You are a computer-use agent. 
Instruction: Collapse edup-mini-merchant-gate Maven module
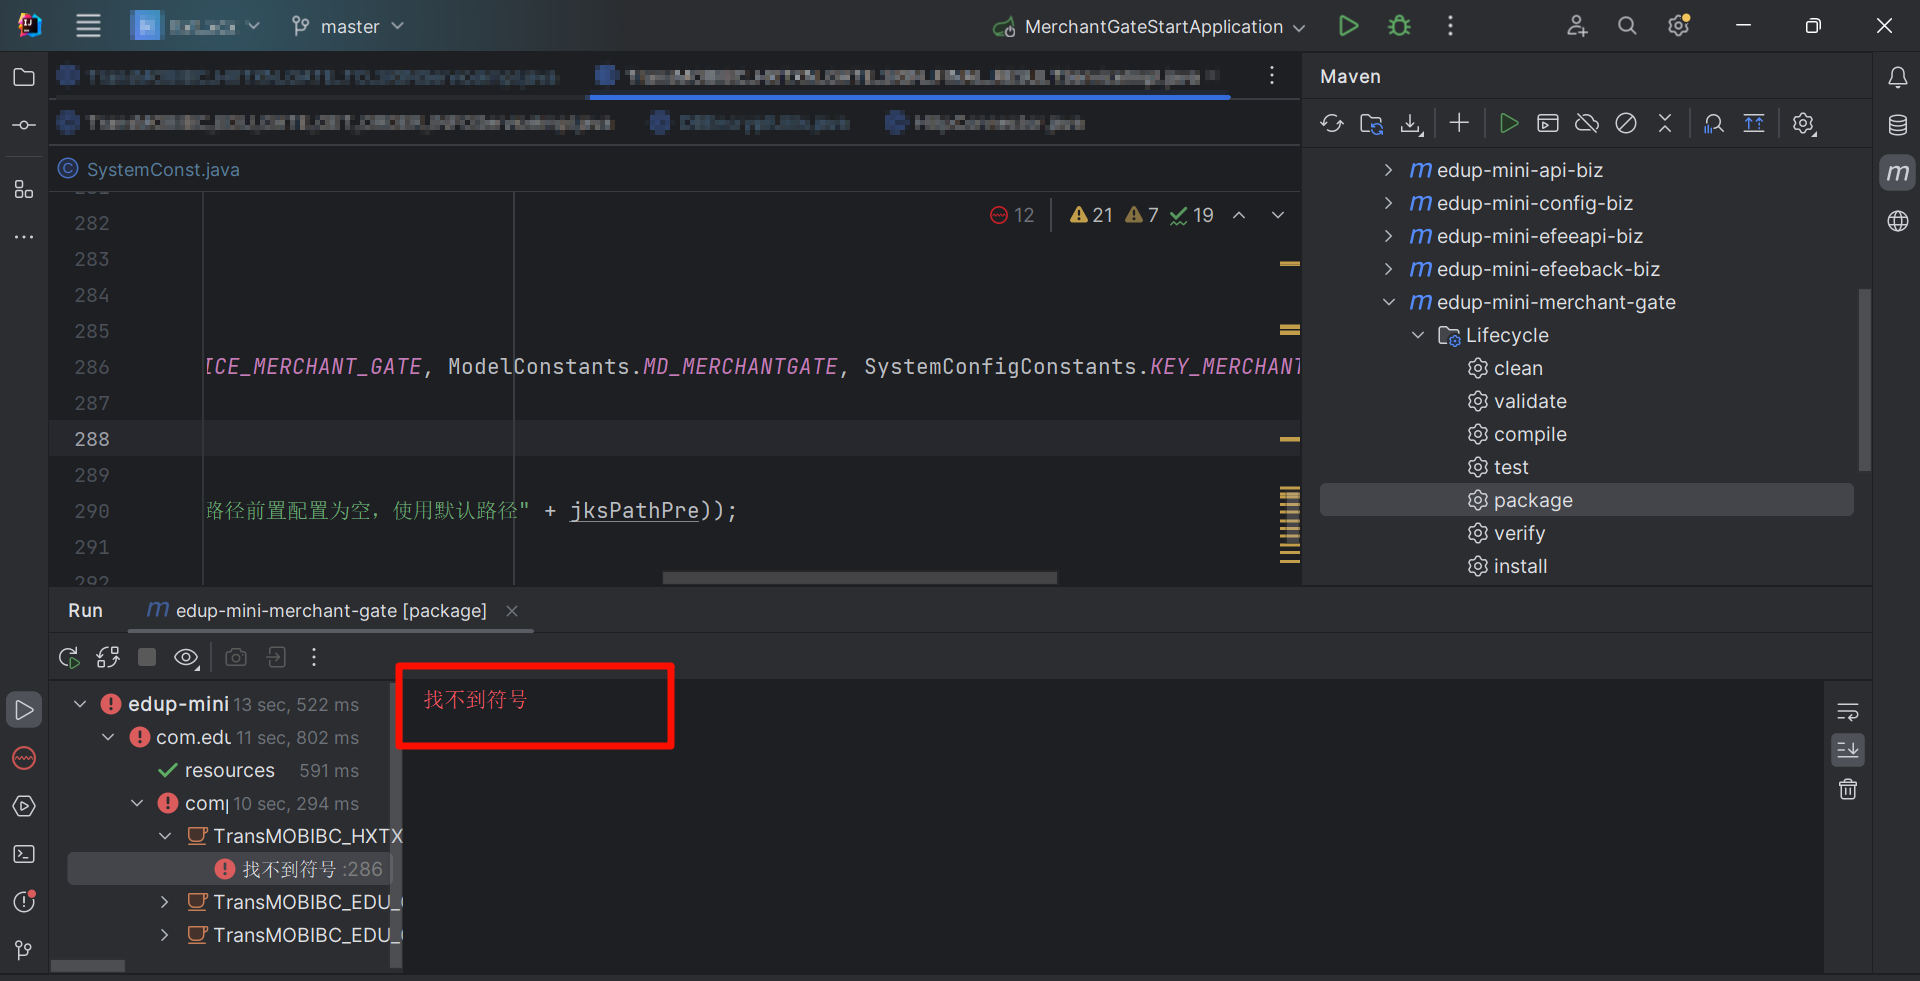1388,302
